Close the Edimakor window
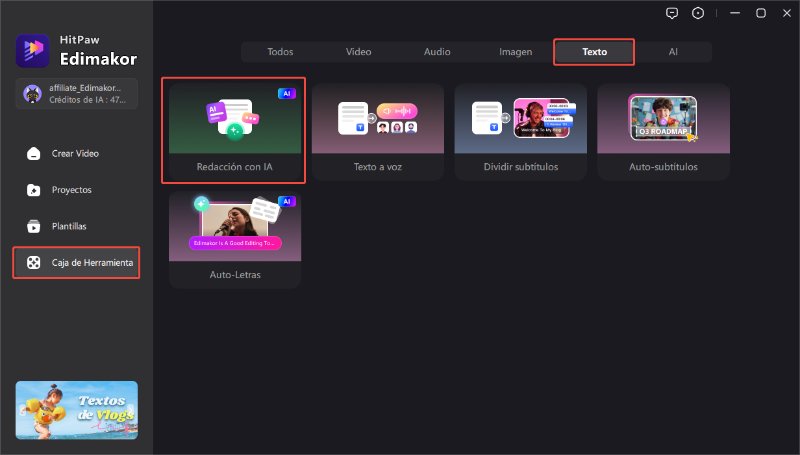 point(787,13)
